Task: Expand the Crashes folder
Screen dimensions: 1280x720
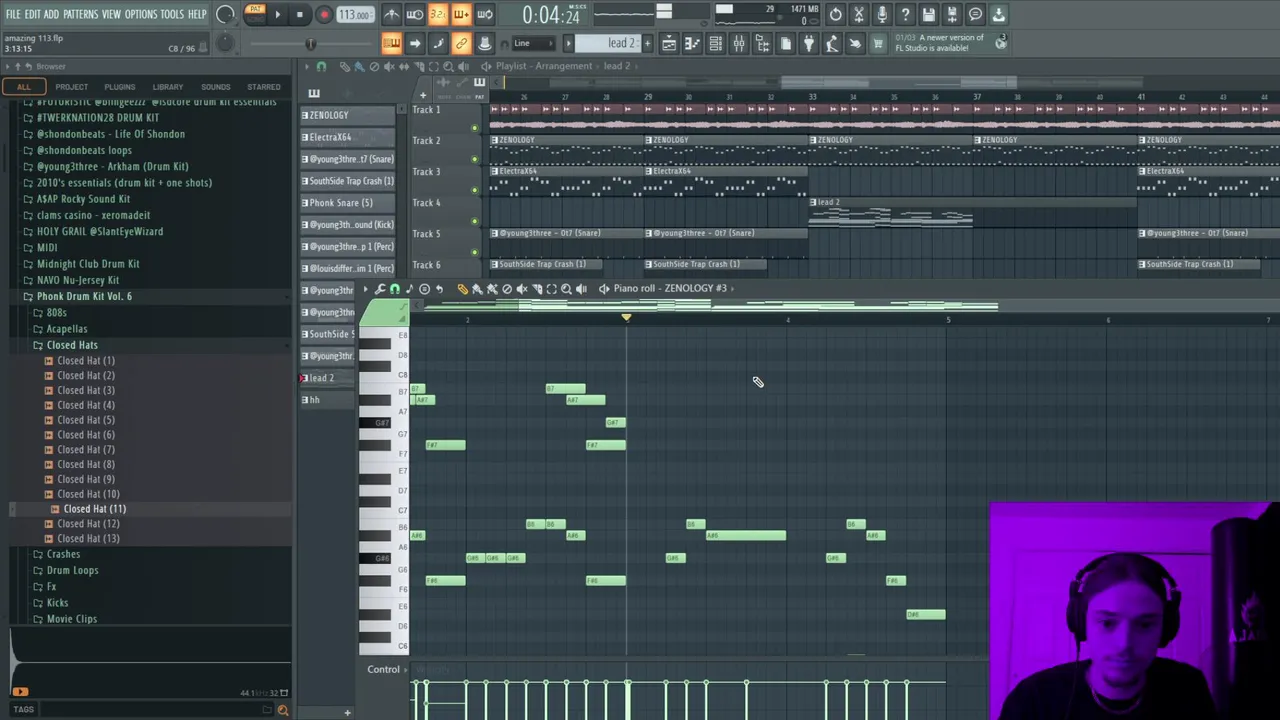Action: [63, 554]
